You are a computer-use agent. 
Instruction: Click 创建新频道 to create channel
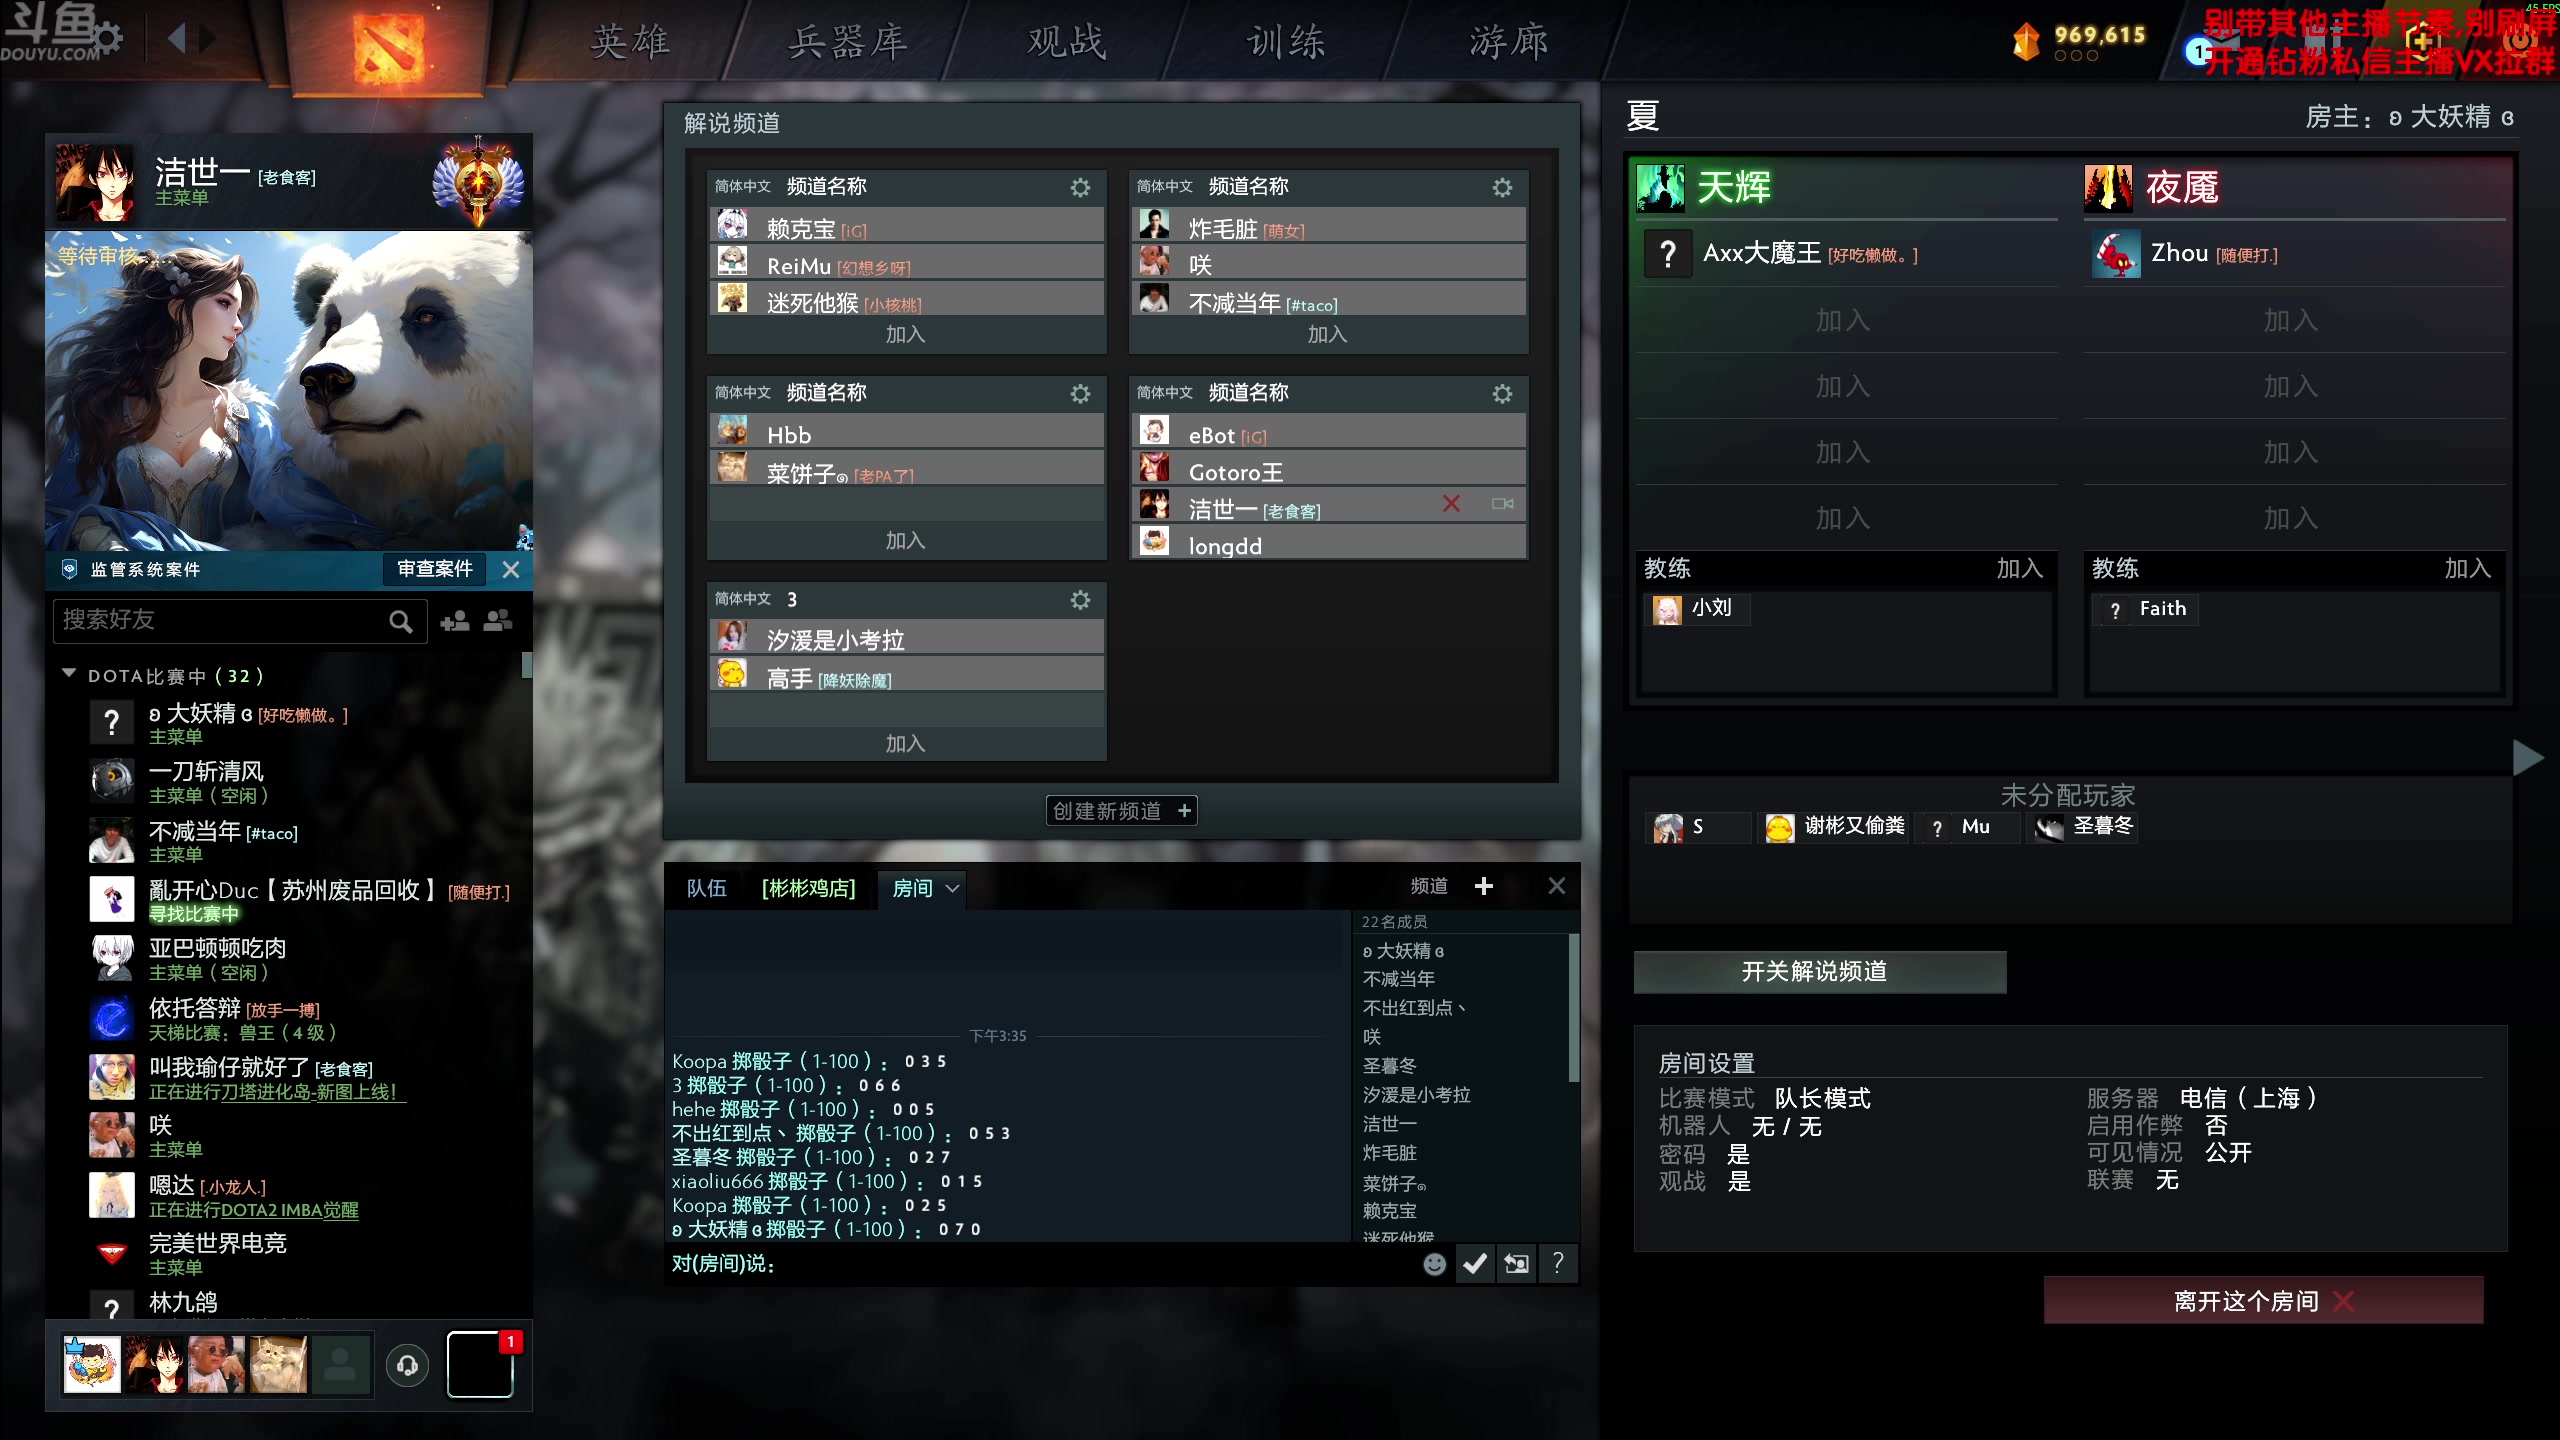1121,810
